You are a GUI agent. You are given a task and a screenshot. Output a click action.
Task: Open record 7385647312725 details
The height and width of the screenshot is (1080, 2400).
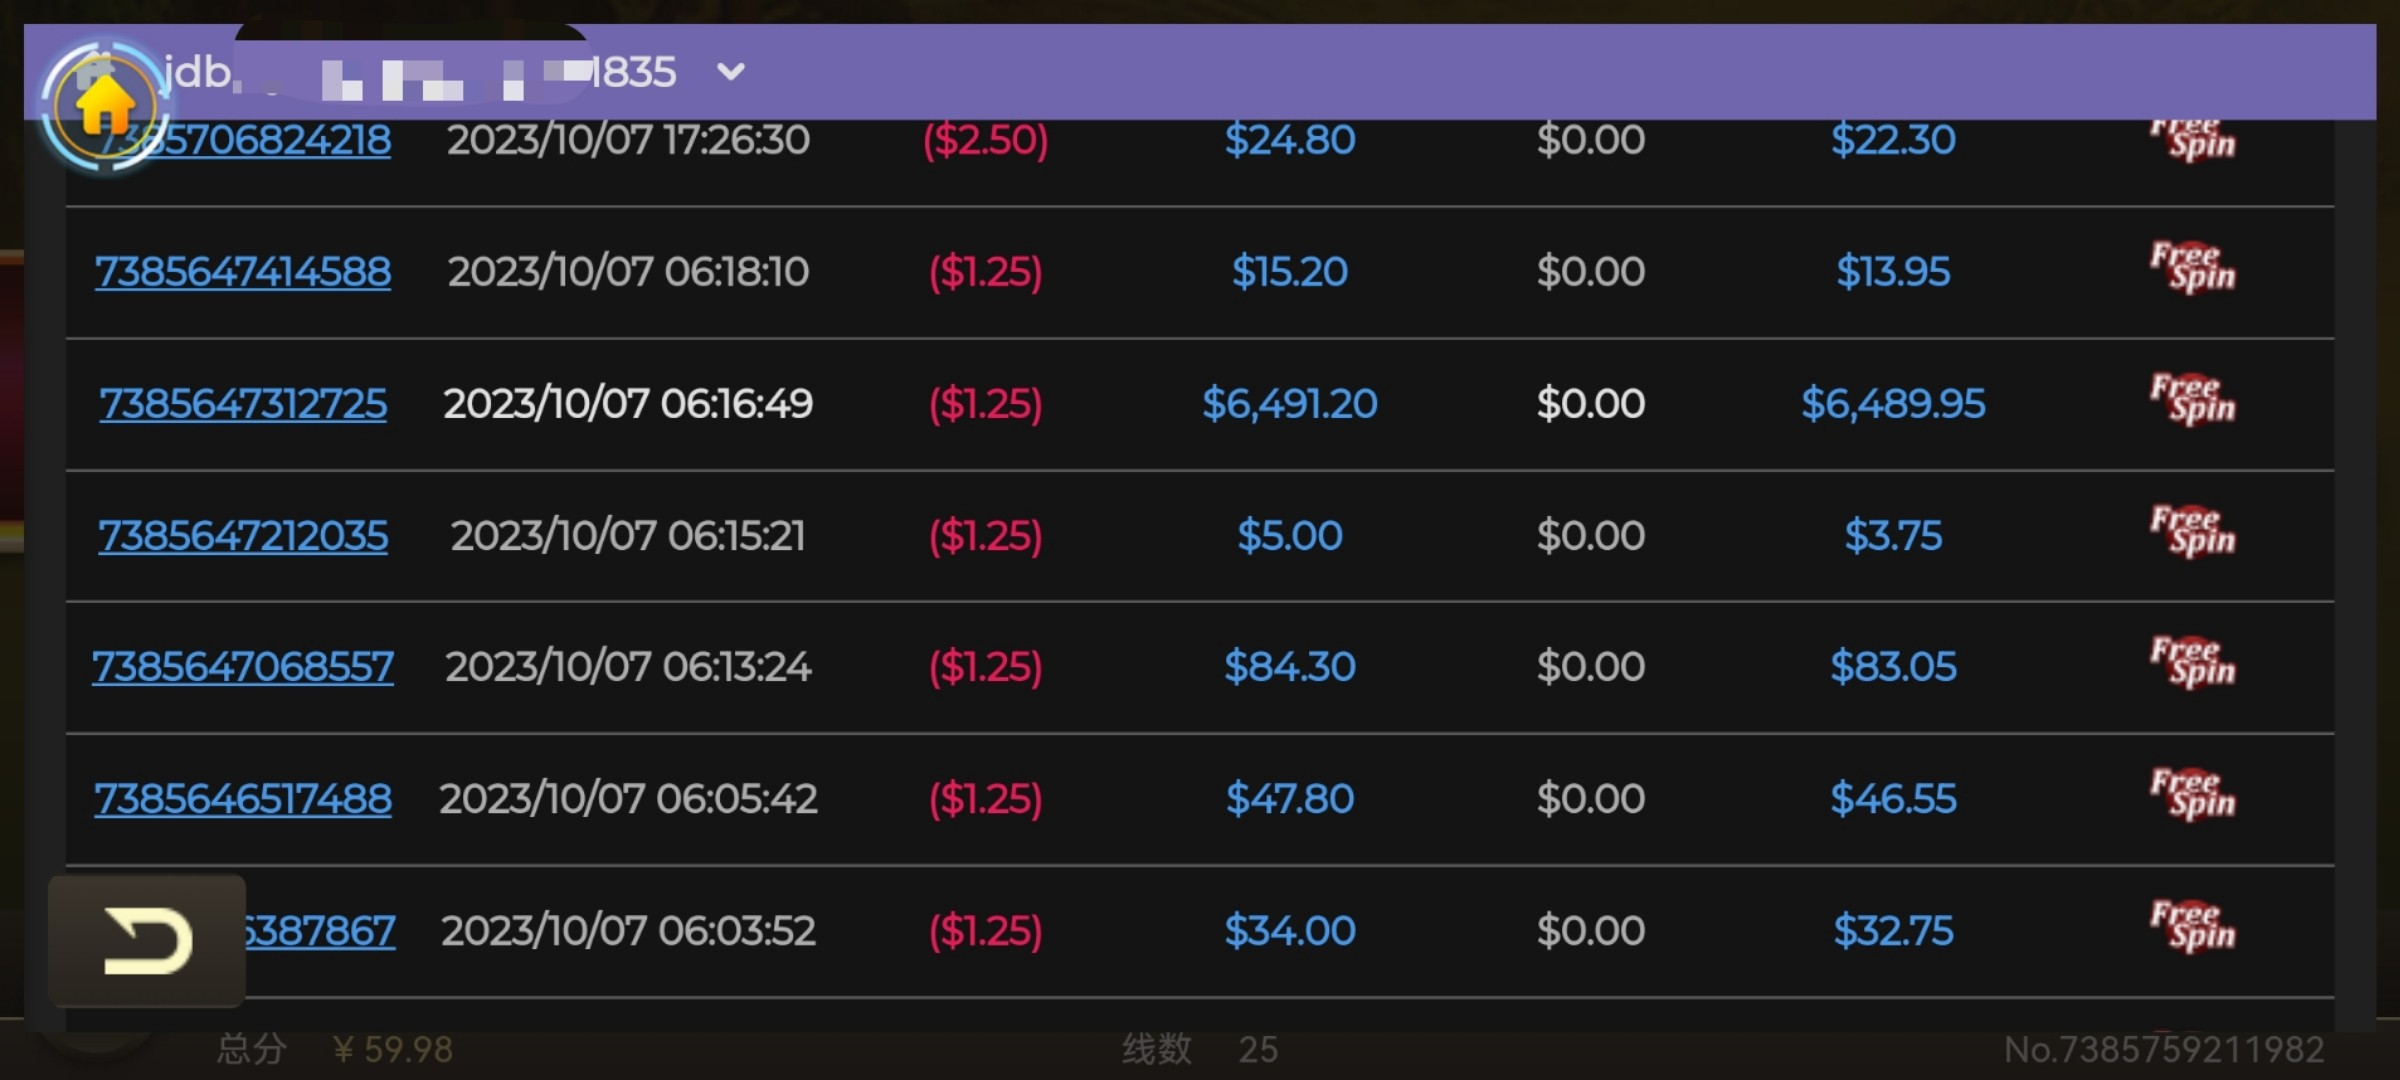tap(243, 404)
